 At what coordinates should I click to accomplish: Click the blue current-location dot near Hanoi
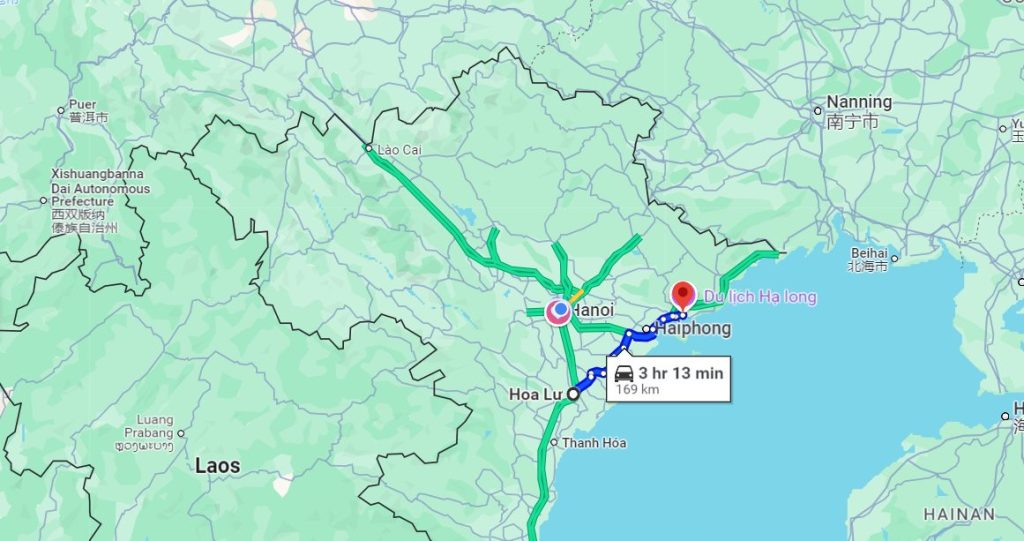[560, 308]
